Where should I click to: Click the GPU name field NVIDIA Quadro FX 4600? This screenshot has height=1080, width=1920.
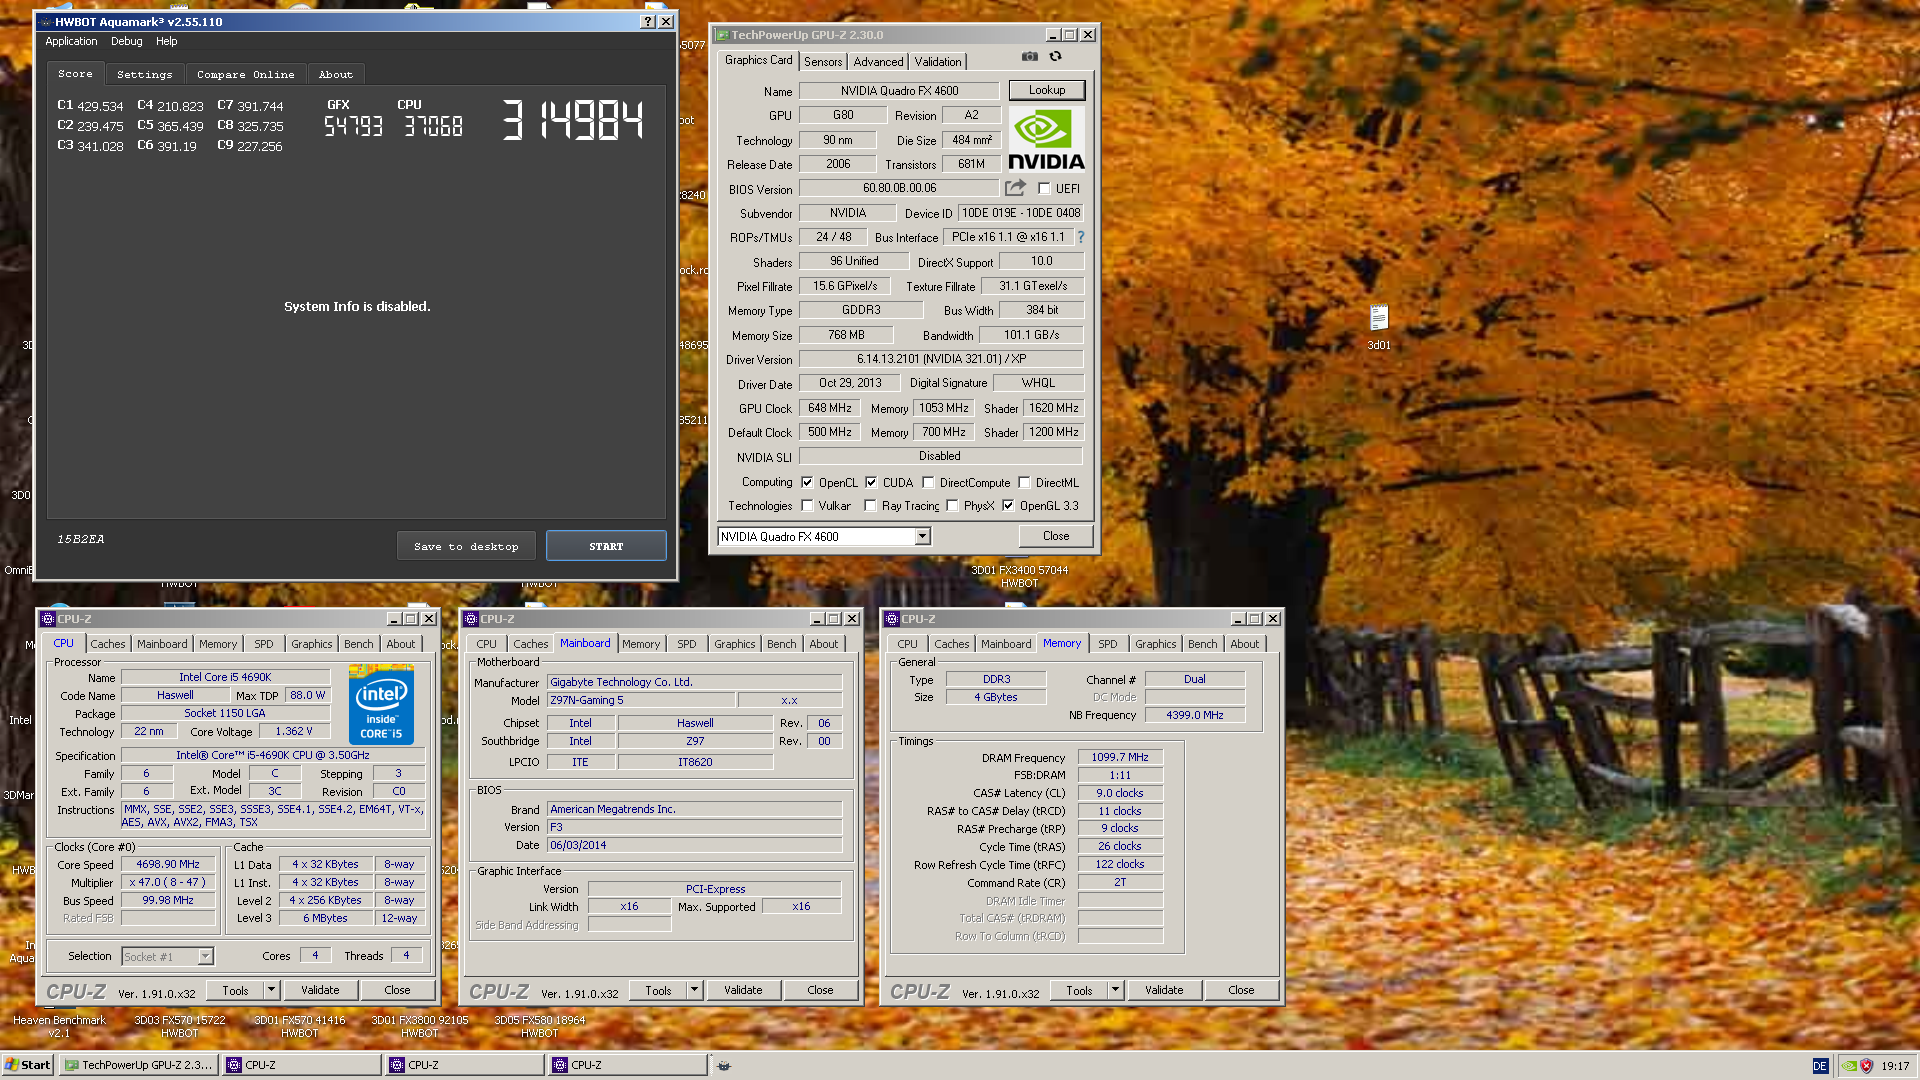point(899,91)
